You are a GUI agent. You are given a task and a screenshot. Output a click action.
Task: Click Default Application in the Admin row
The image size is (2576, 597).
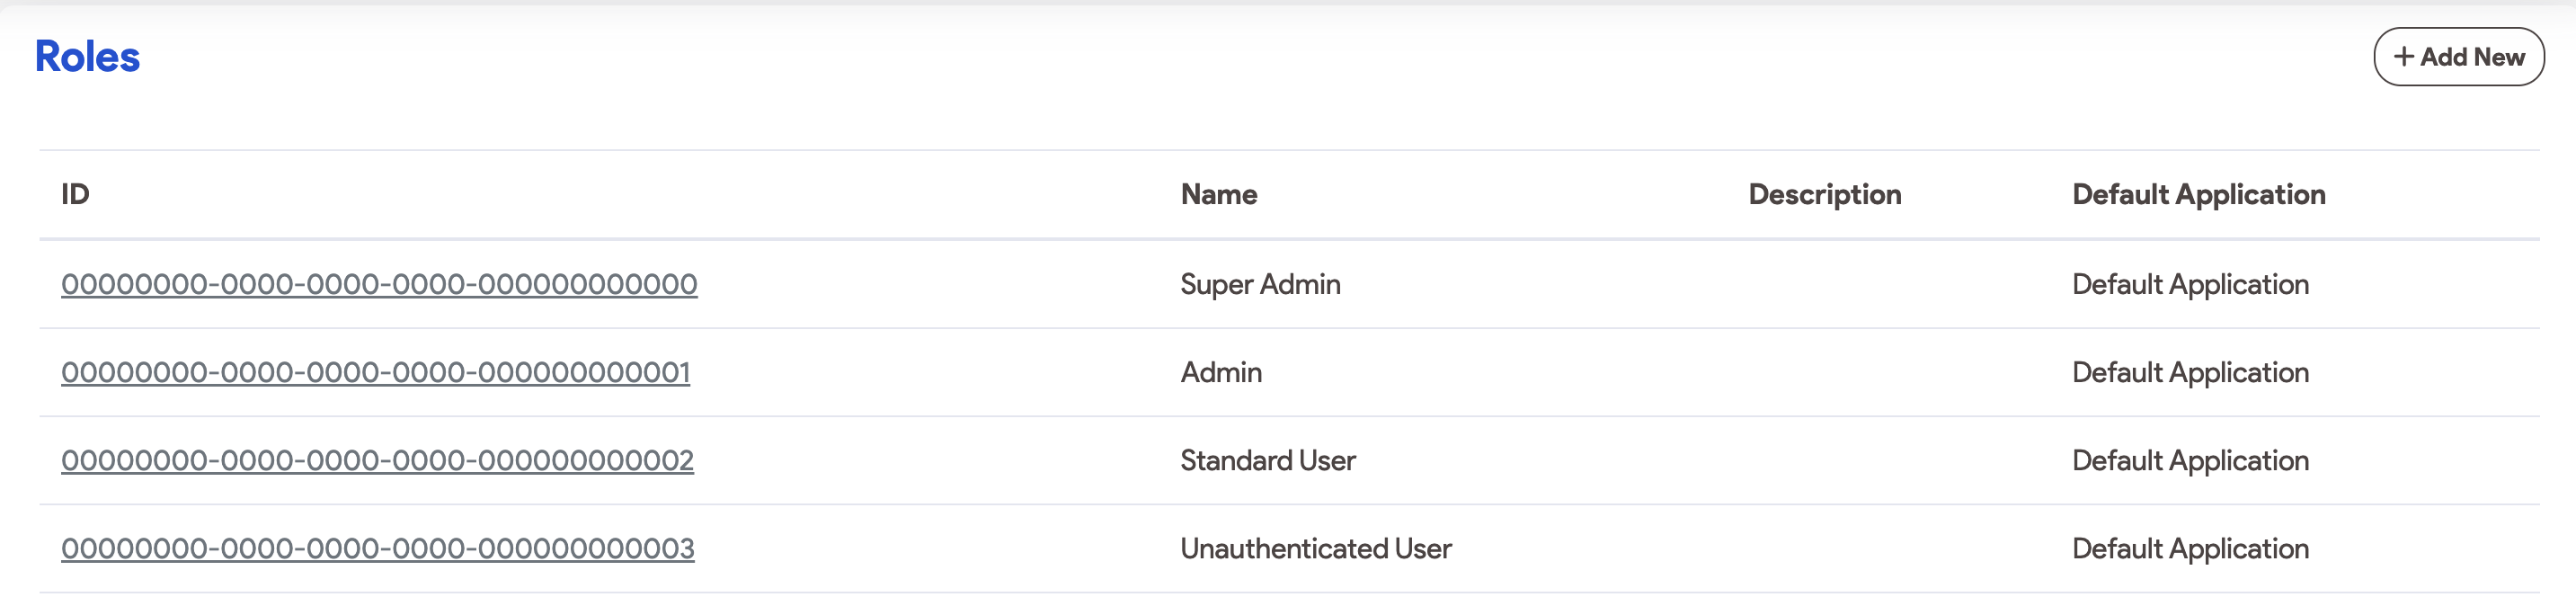point(2190,372)
